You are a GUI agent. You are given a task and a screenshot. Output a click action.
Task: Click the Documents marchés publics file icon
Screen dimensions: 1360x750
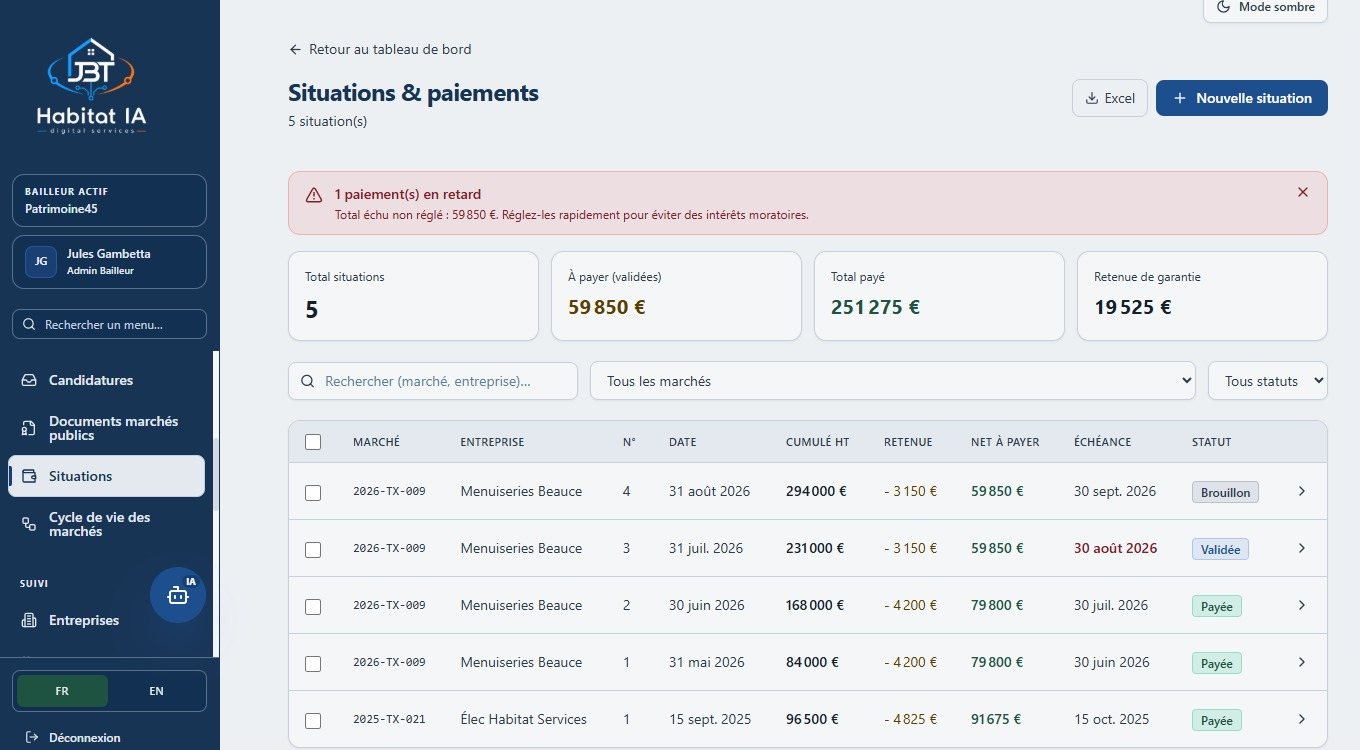pos(29,428)
